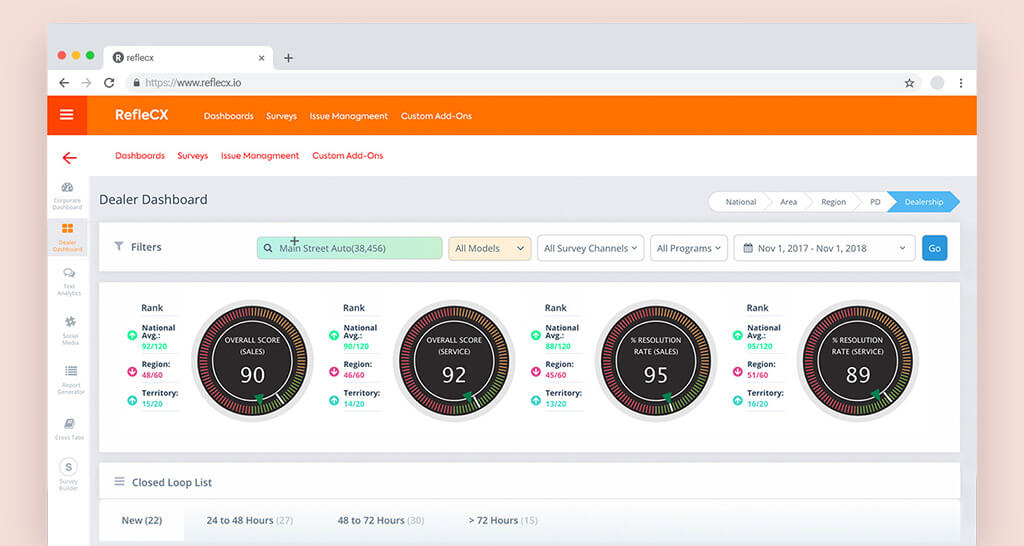The image size is (1024, 546).
Task: Open Report Generator from sidebar
Action: 68,377
